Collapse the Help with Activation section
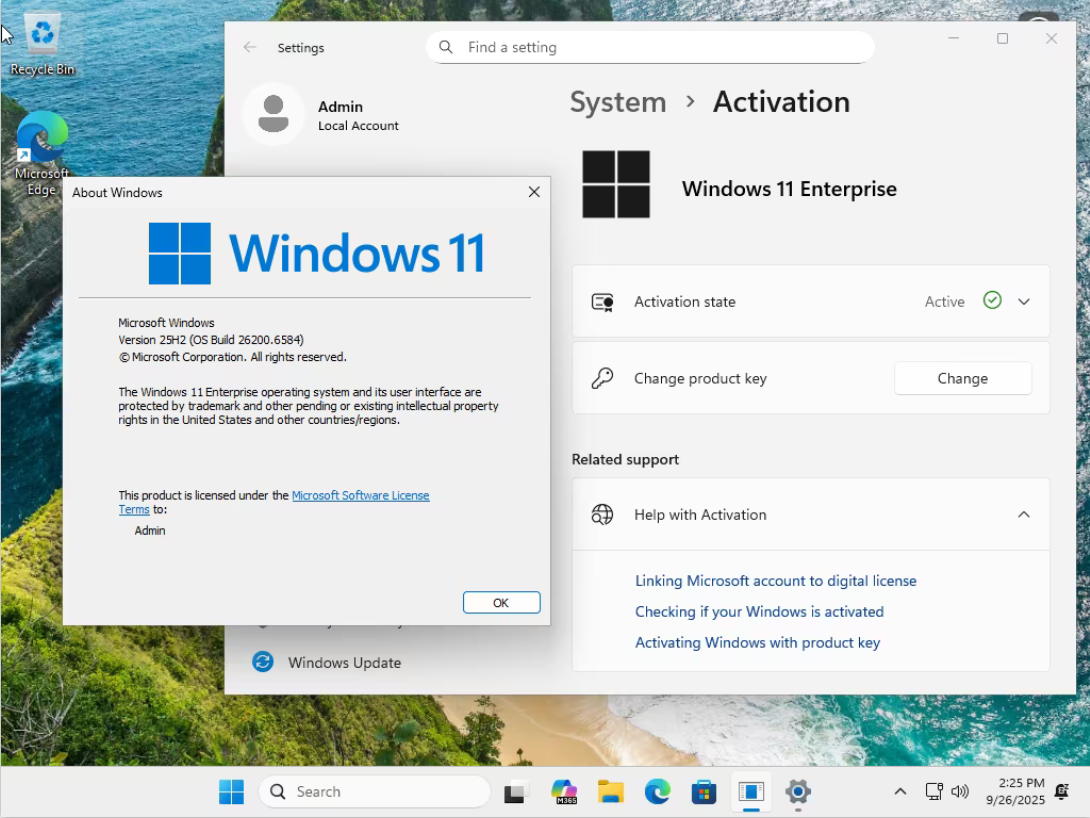 click(1023, 514)
